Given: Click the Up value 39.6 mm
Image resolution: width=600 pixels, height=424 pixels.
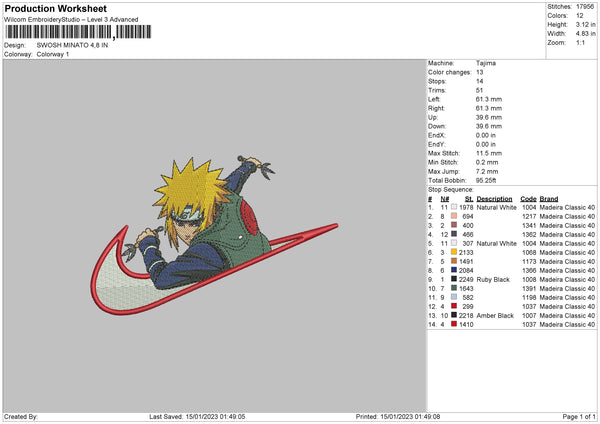Looking at the screenshot, I should 489,117.
